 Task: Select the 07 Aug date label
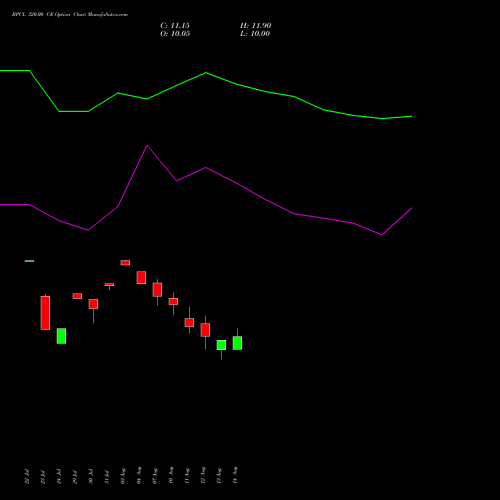155,476
